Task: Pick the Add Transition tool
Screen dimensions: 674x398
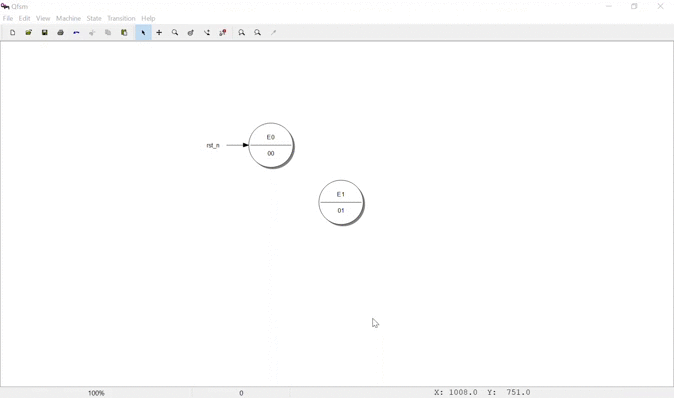Action: click(x=207, y=32)
